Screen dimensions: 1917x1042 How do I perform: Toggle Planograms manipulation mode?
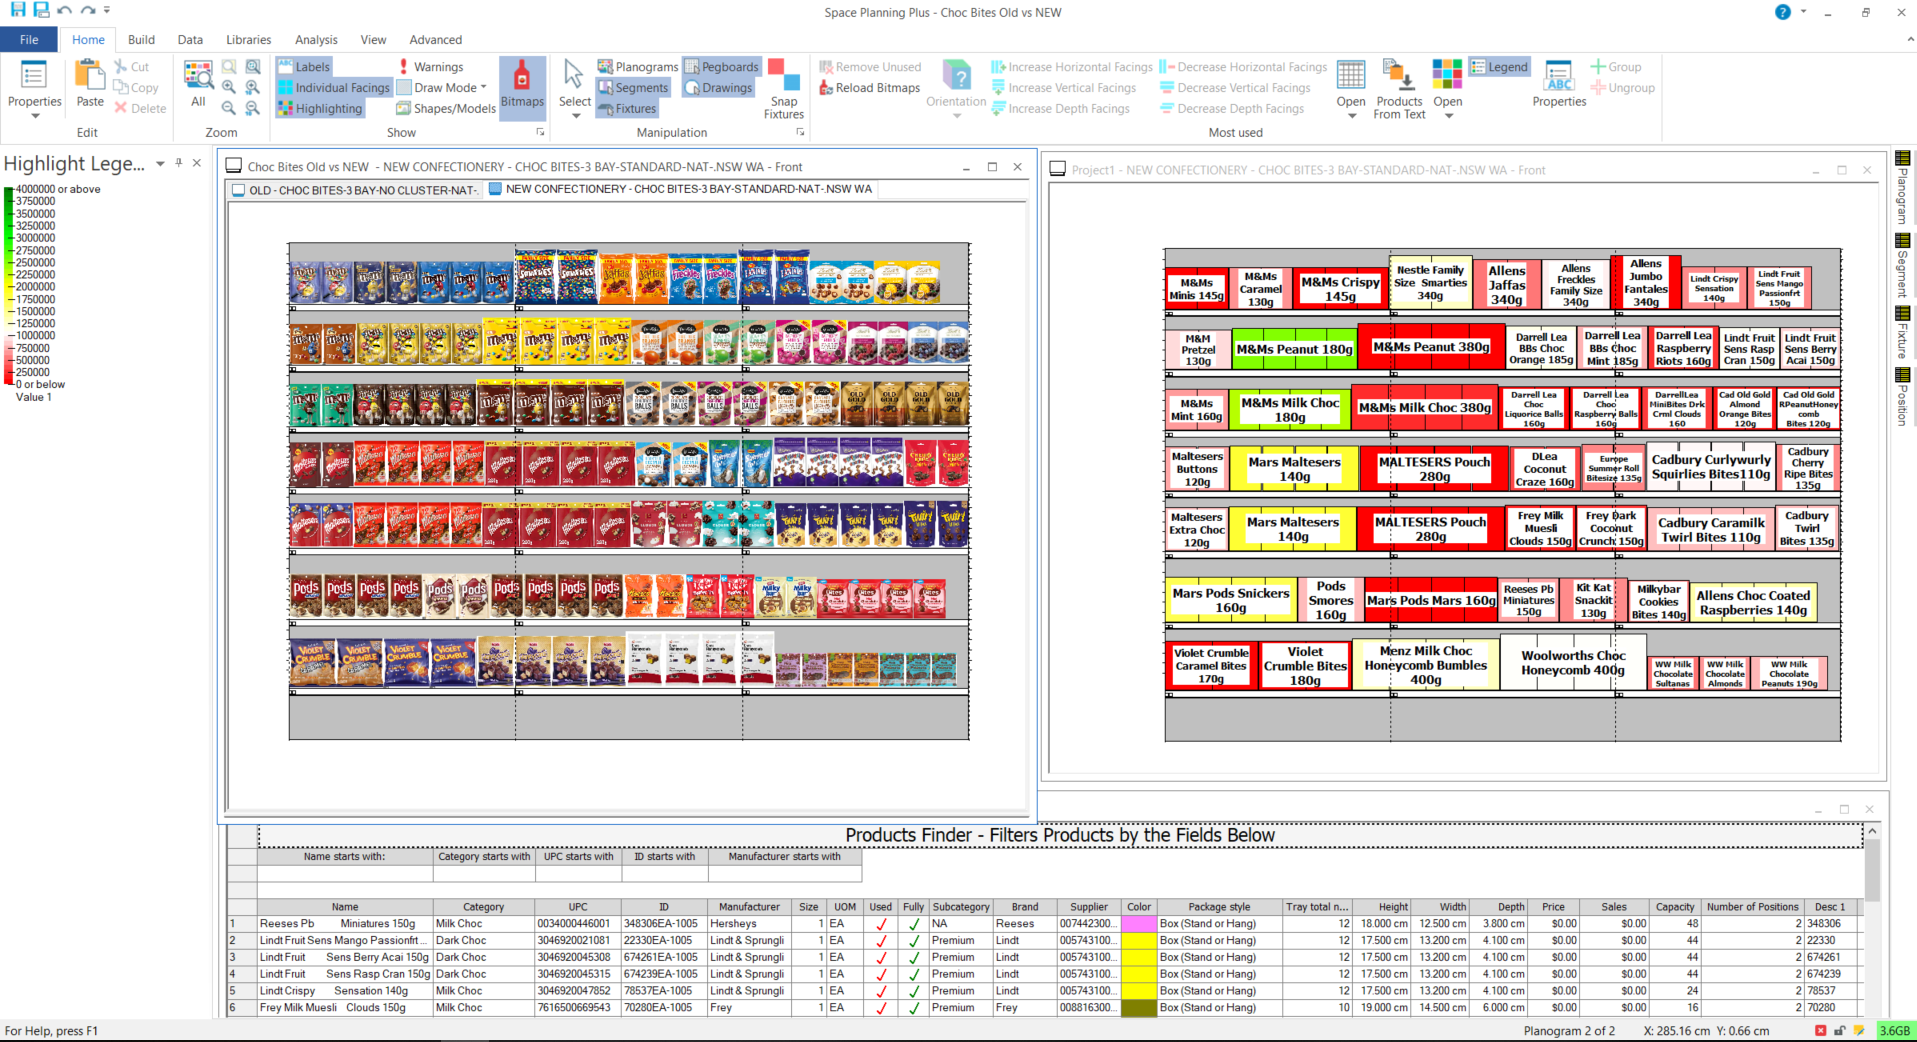click(637, 67)
